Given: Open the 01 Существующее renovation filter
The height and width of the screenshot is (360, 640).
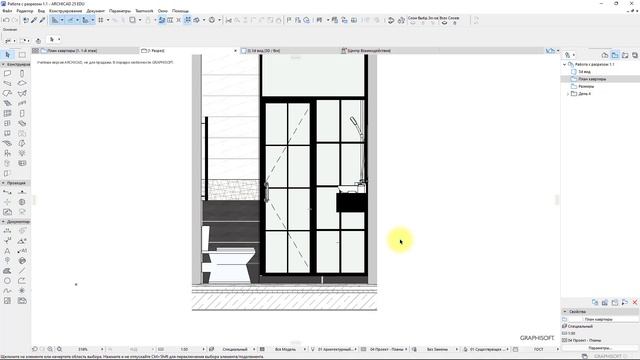Looking at the screenshot, I should click(487, 349).
